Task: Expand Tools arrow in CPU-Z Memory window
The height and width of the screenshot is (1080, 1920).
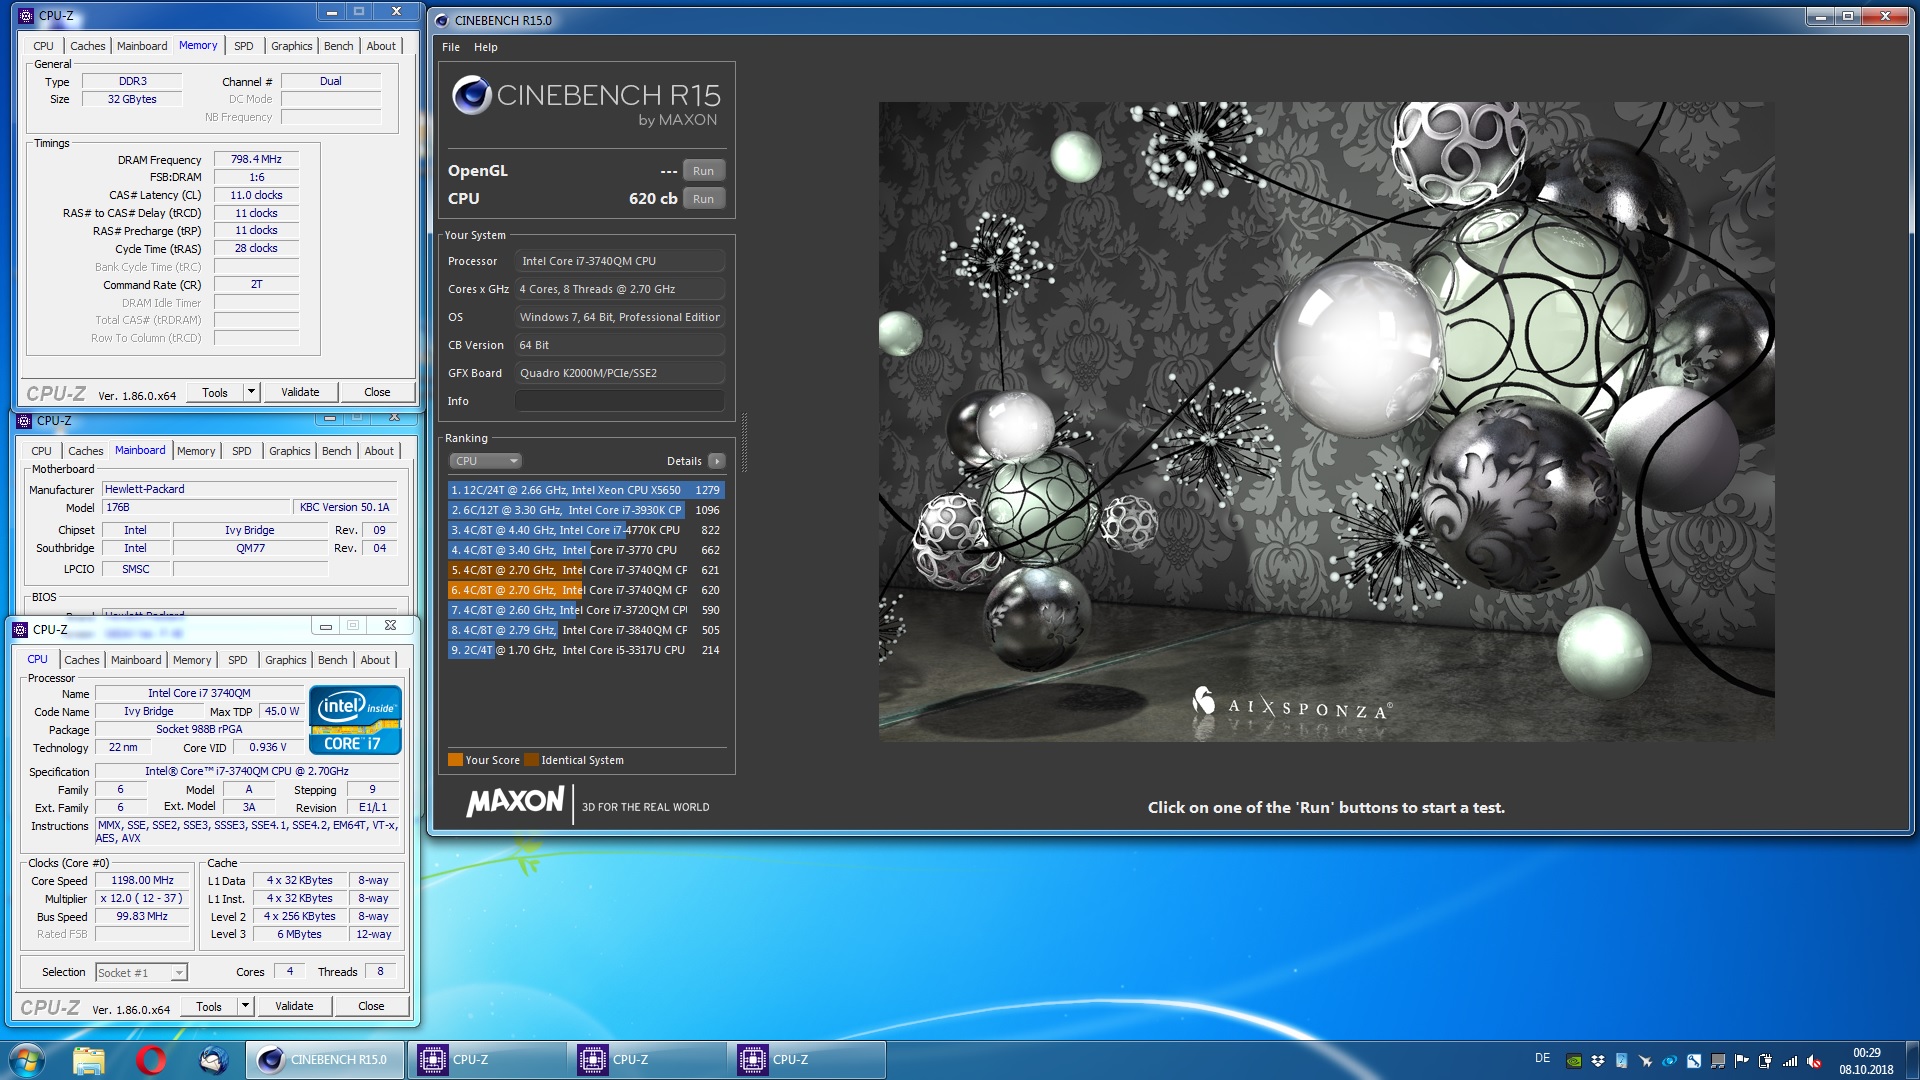Action: pos(251,392)
